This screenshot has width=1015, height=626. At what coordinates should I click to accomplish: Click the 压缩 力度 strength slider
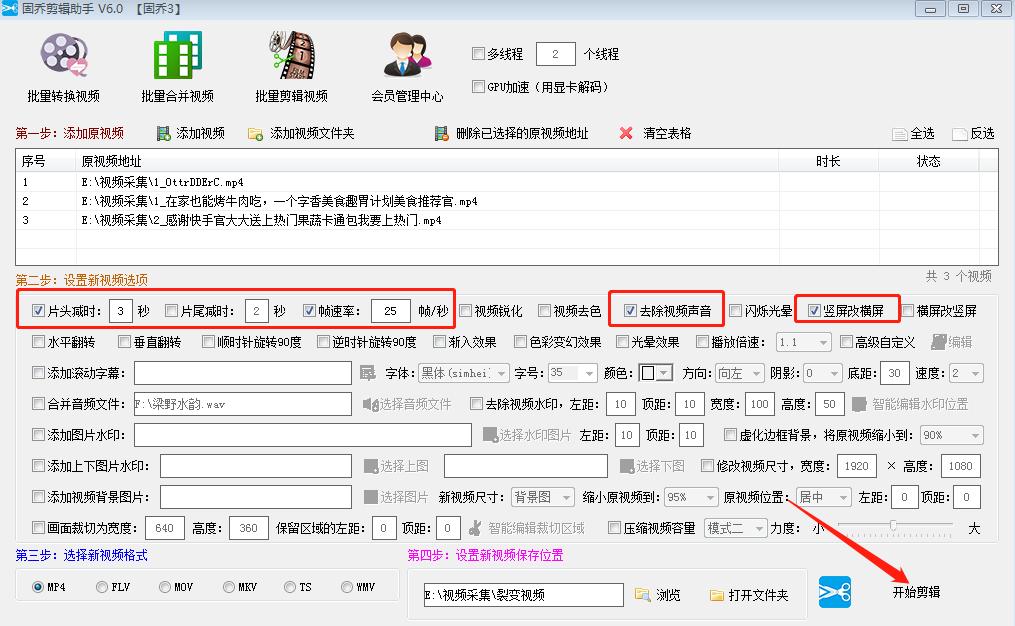pyautogui.click(x=893, y=527)
